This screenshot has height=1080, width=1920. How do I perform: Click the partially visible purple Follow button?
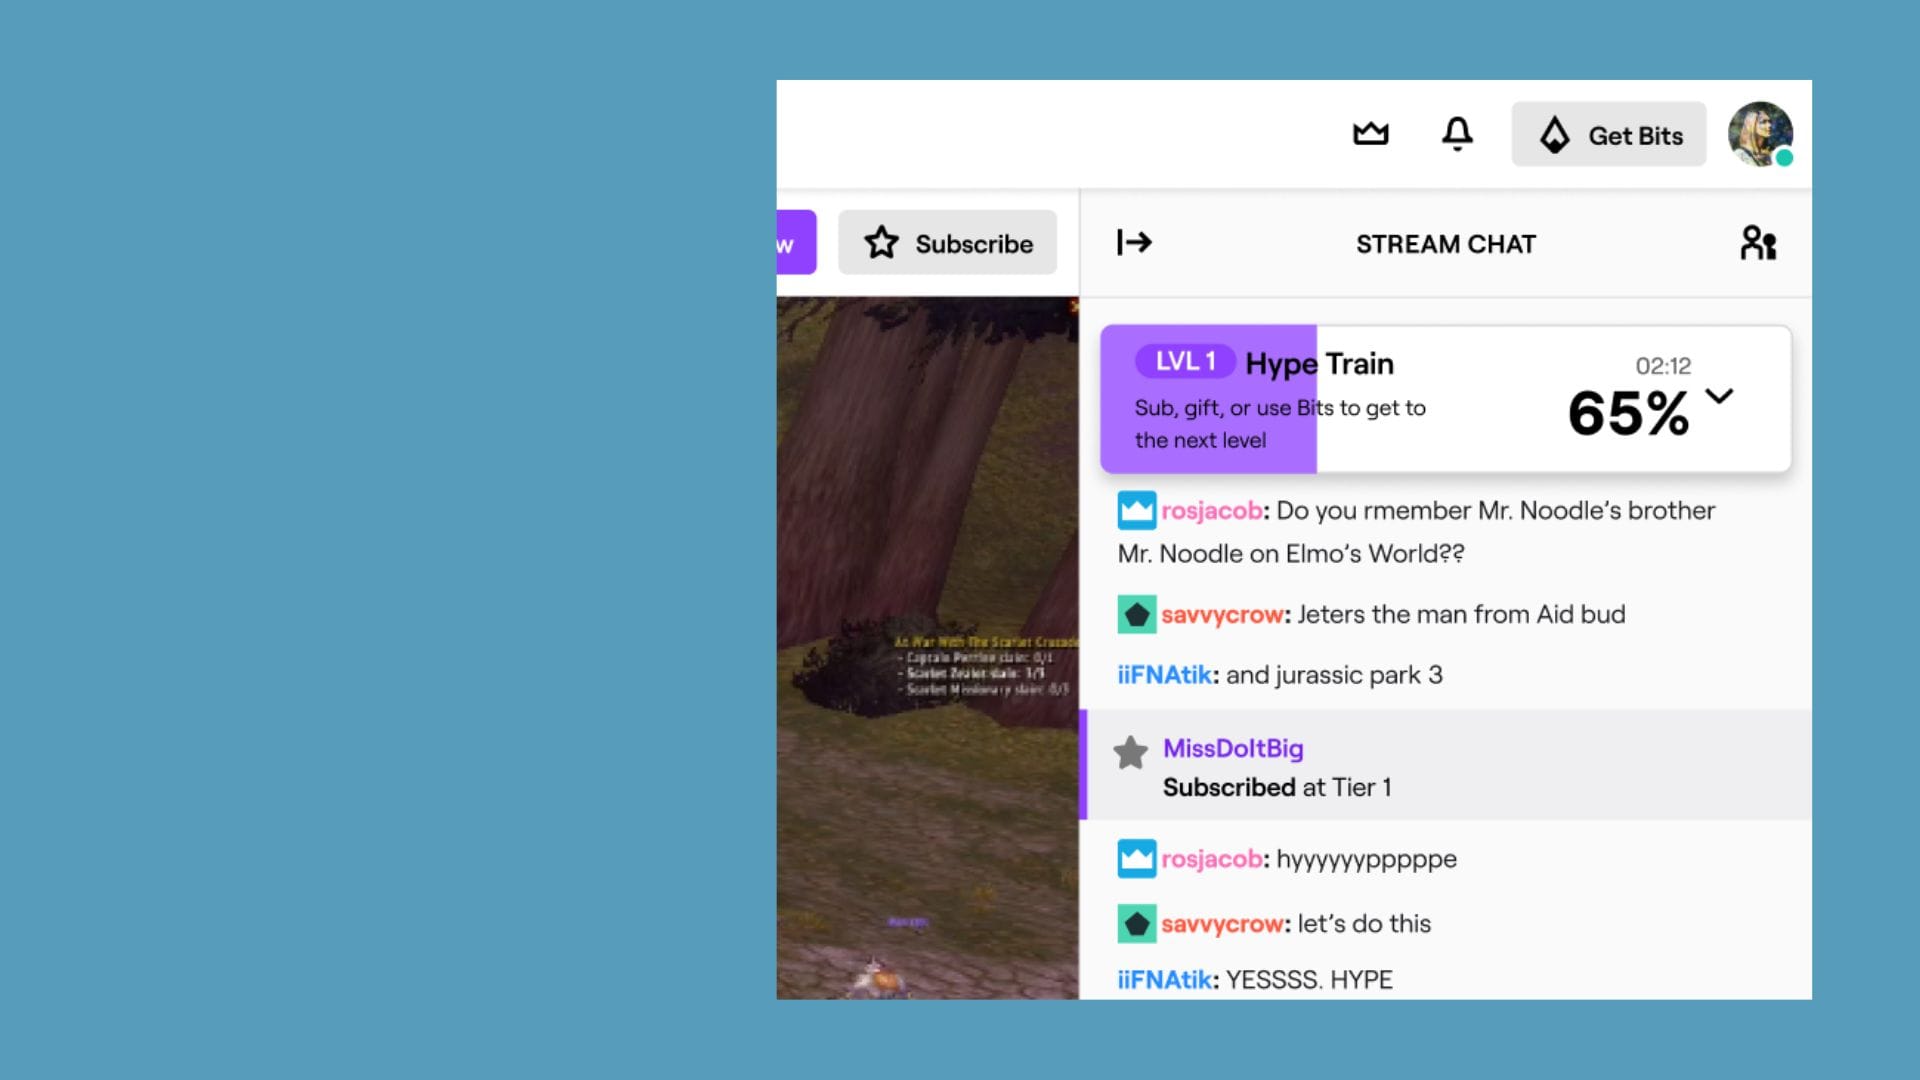pyautogui.click(x=795, y=243)
